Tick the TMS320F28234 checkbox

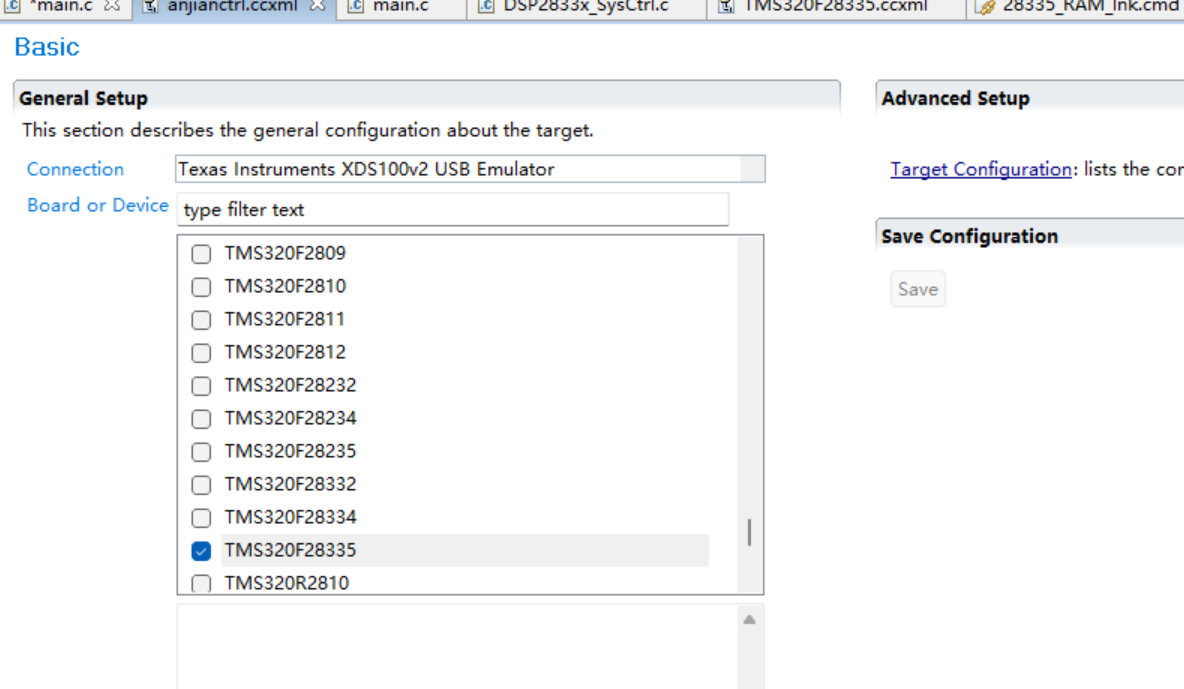[201, 419]
